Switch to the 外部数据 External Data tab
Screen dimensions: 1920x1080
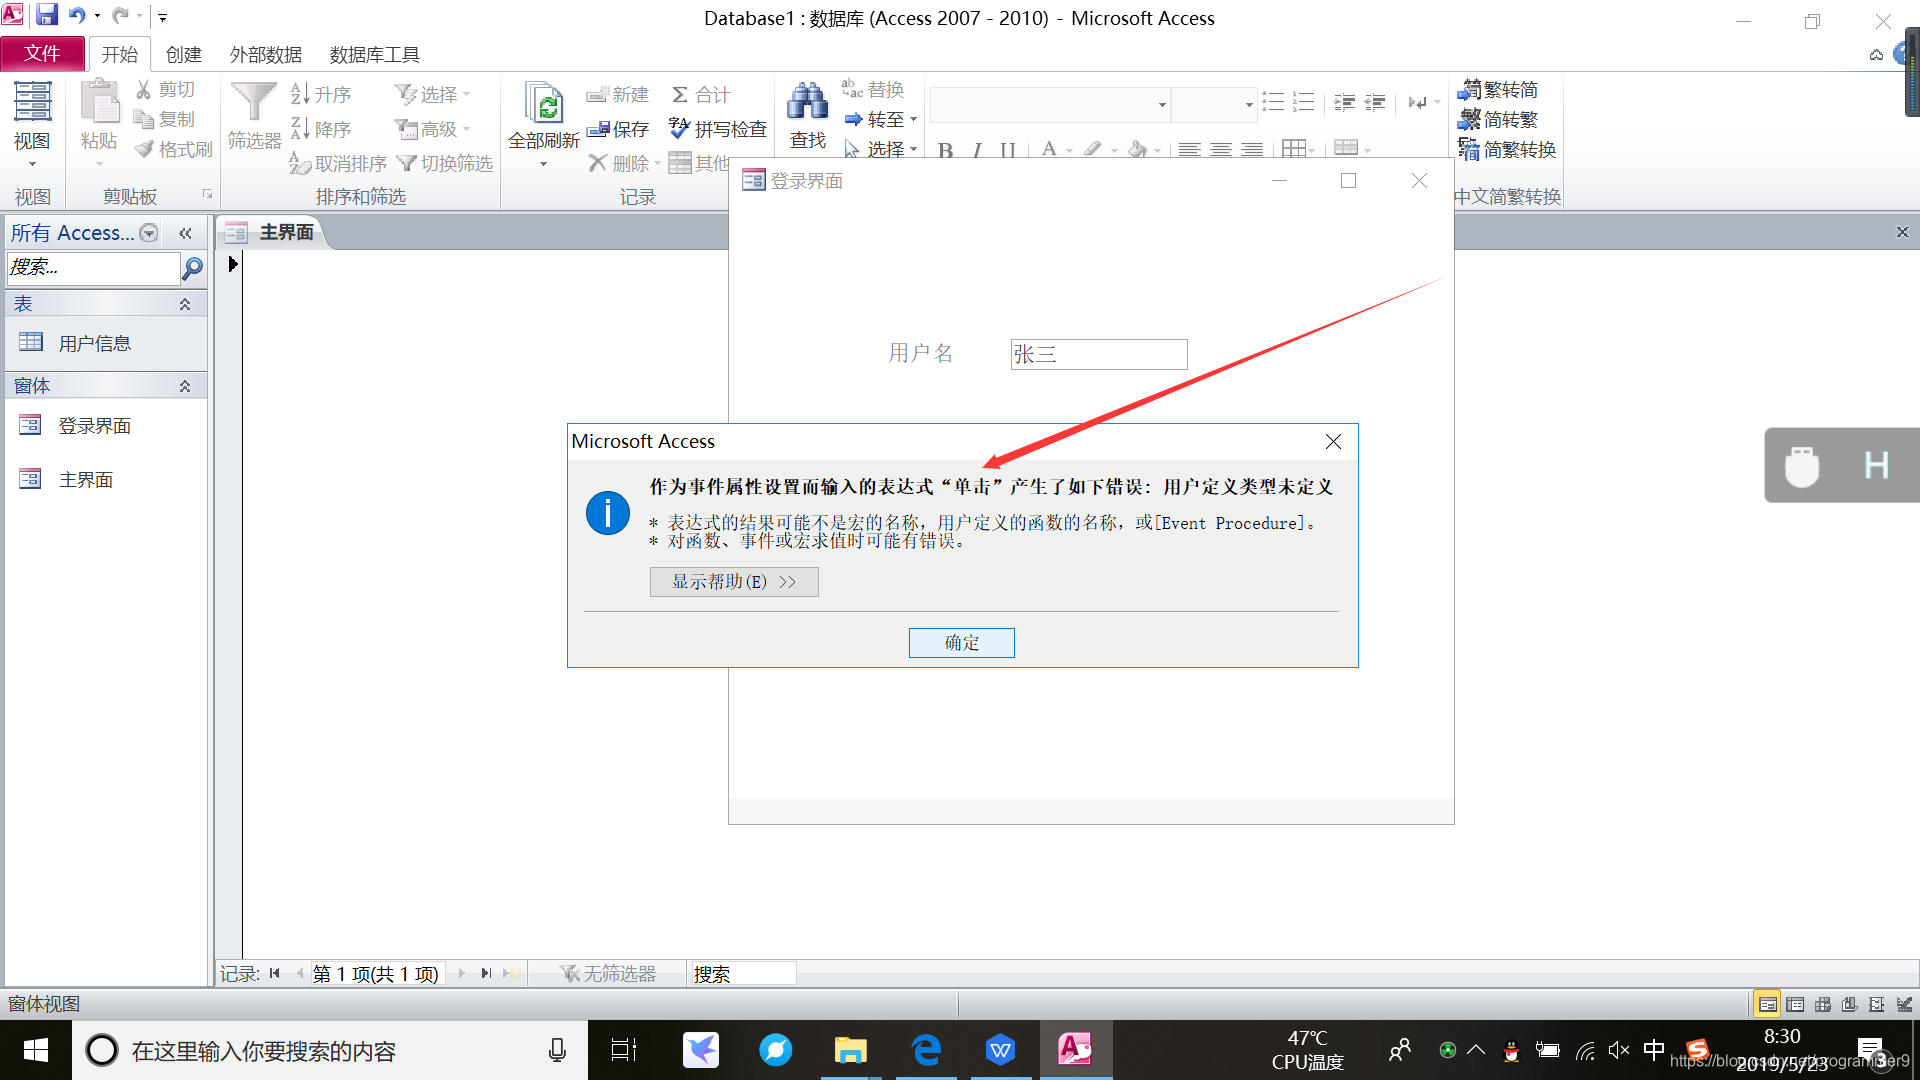266,54
